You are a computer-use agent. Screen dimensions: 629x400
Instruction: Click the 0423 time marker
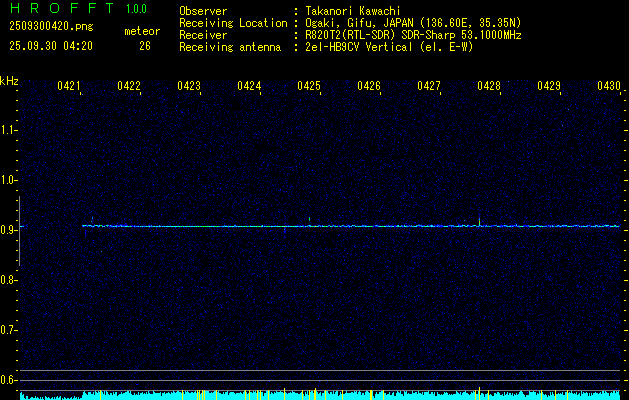(x=189, y=86)
